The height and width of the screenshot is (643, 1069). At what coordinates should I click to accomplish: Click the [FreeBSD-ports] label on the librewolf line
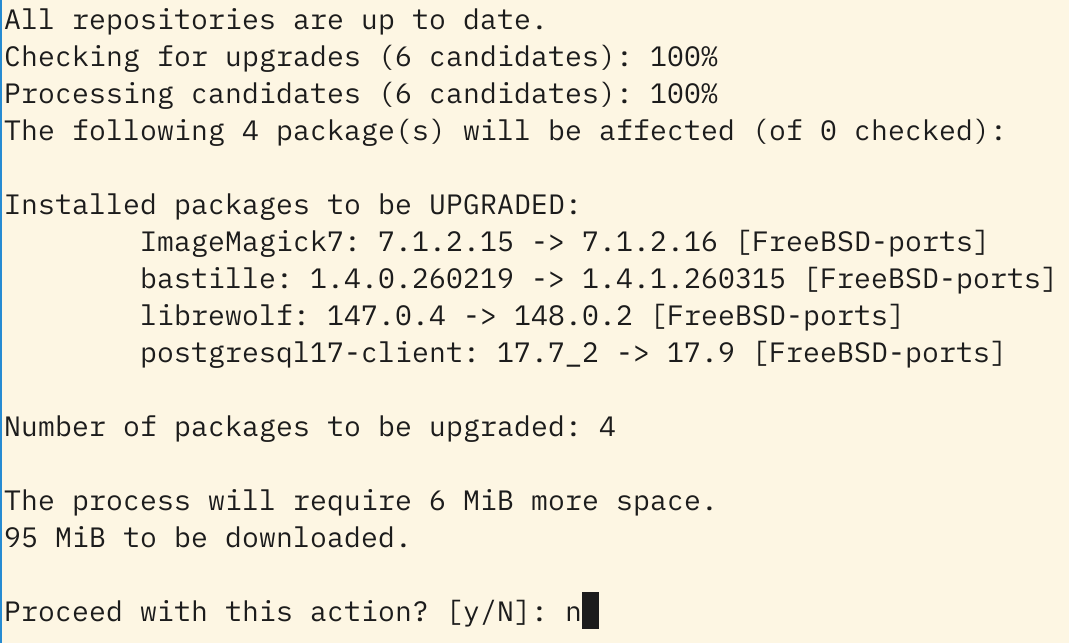coord(776,316)
